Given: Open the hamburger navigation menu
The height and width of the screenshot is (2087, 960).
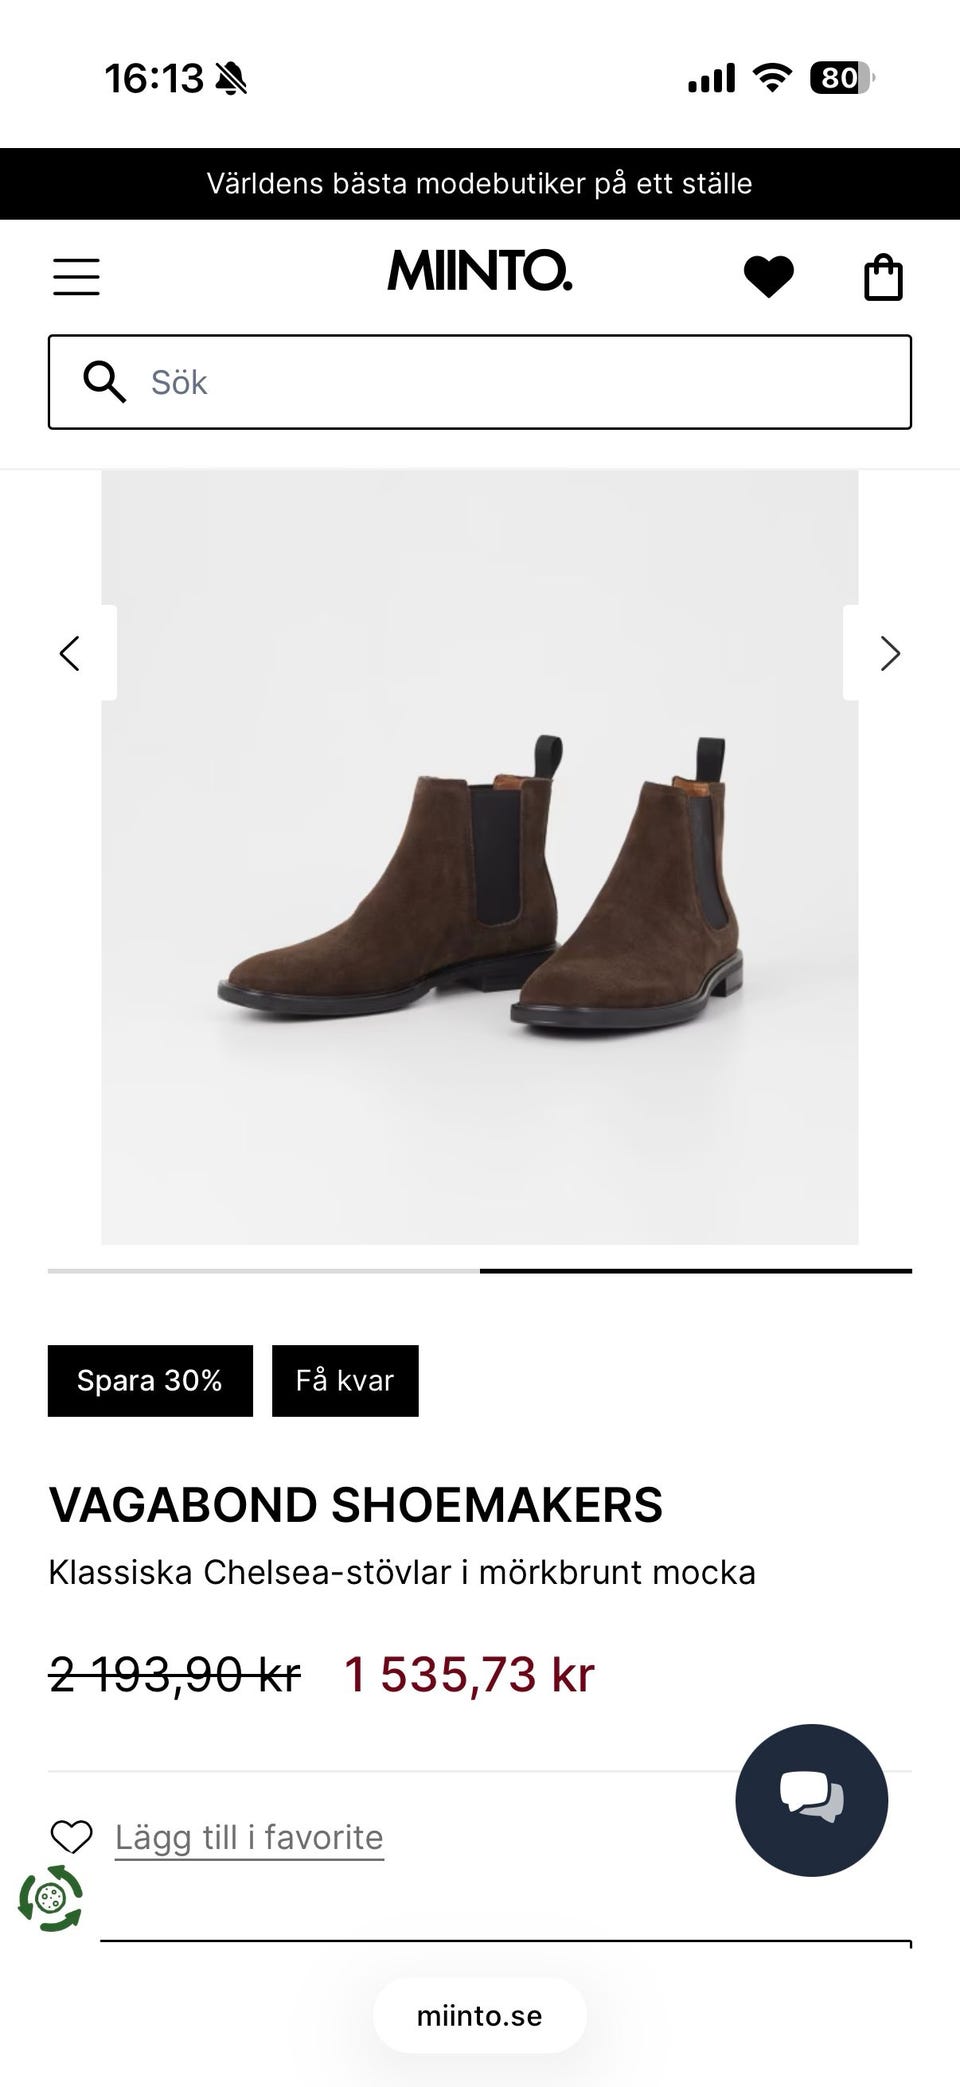Looking at the screenshot, I should [76, 277].
